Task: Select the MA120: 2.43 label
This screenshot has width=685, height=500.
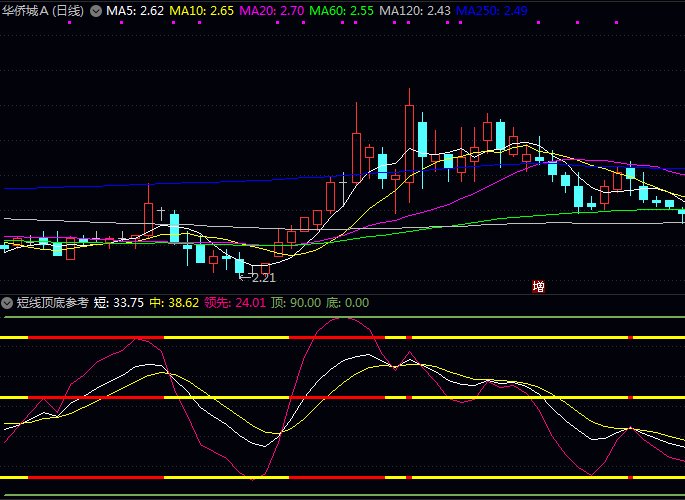Action: [414, 11]
